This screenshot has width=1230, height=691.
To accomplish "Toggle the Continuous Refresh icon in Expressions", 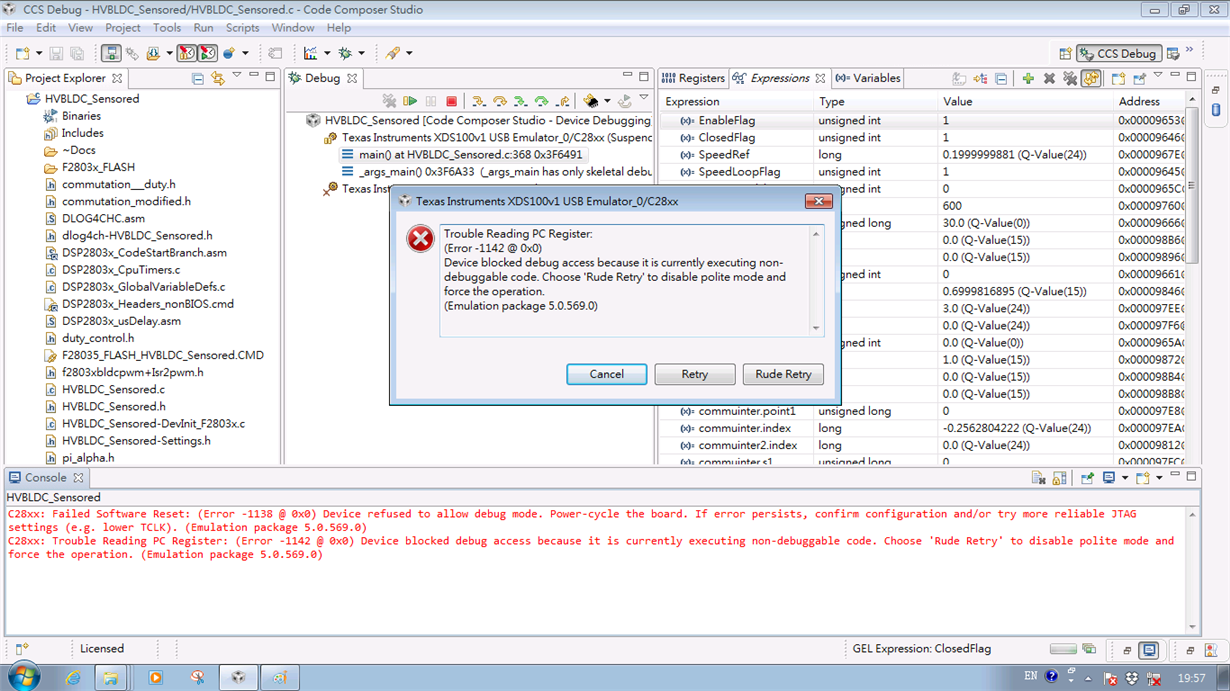I will [1091, 78].
